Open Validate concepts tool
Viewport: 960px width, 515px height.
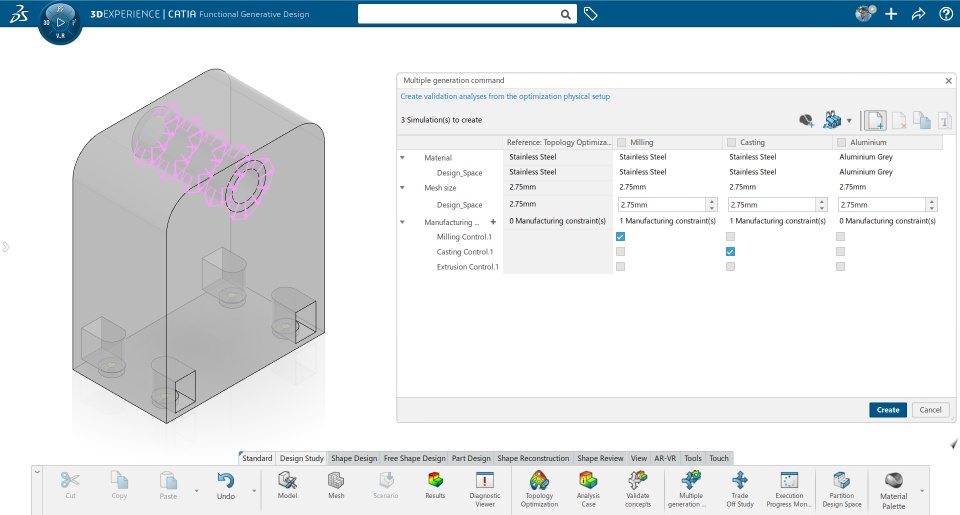637,489
